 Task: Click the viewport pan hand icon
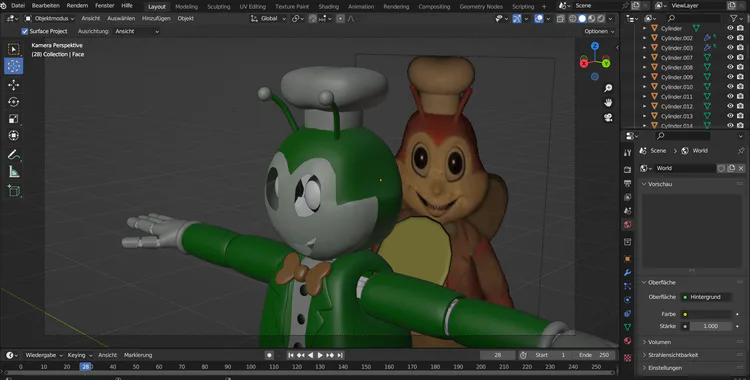pyautogui.click(x=608, y=102)
